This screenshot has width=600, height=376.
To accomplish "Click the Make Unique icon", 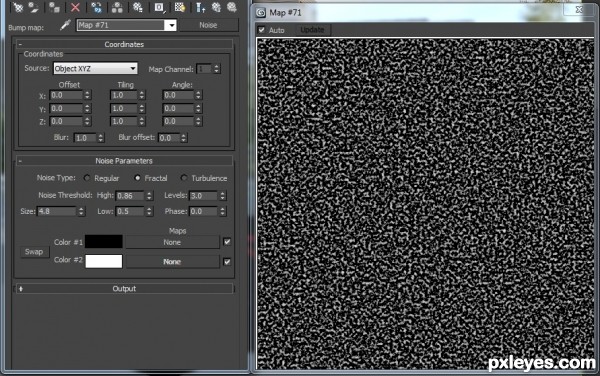I will point(117,7).
